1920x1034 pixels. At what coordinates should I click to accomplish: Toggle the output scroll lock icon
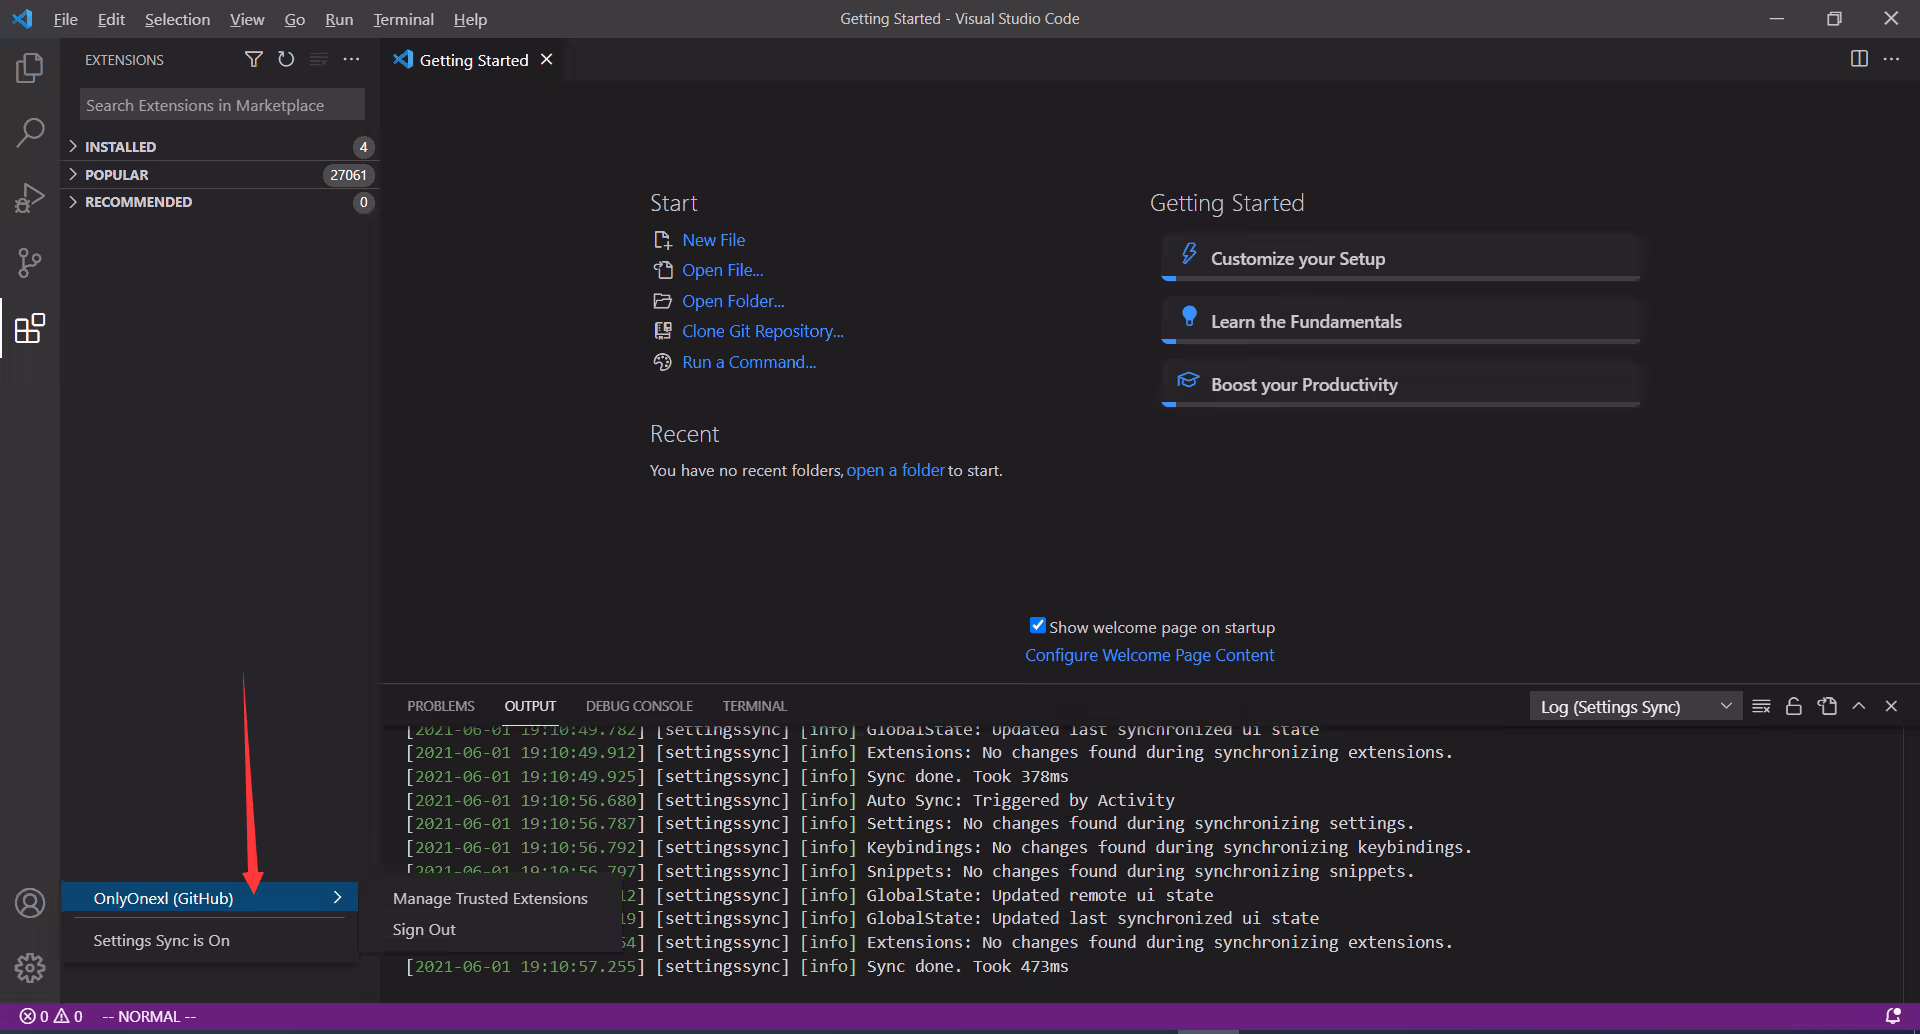coord(1794,706)
